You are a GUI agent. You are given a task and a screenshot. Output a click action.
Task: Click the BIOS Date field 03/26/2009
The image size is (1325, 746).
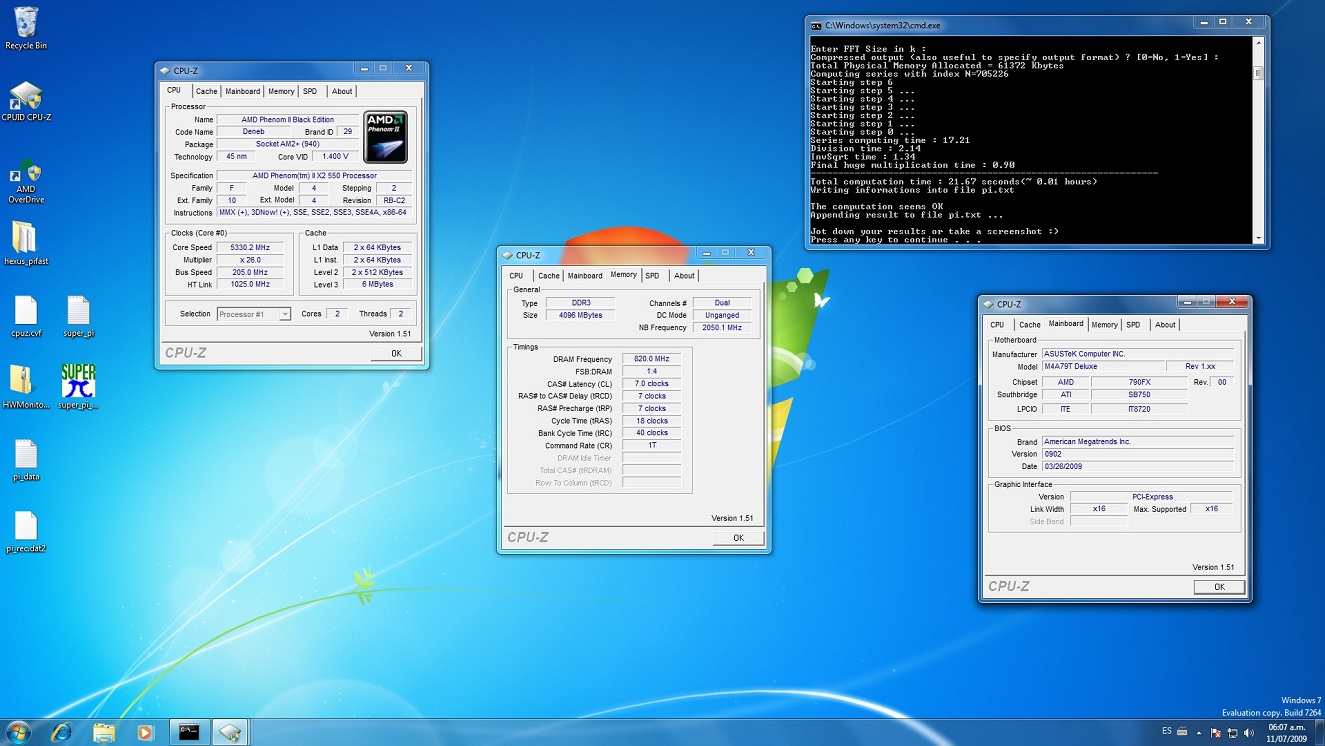click(x=1137, y=466)
